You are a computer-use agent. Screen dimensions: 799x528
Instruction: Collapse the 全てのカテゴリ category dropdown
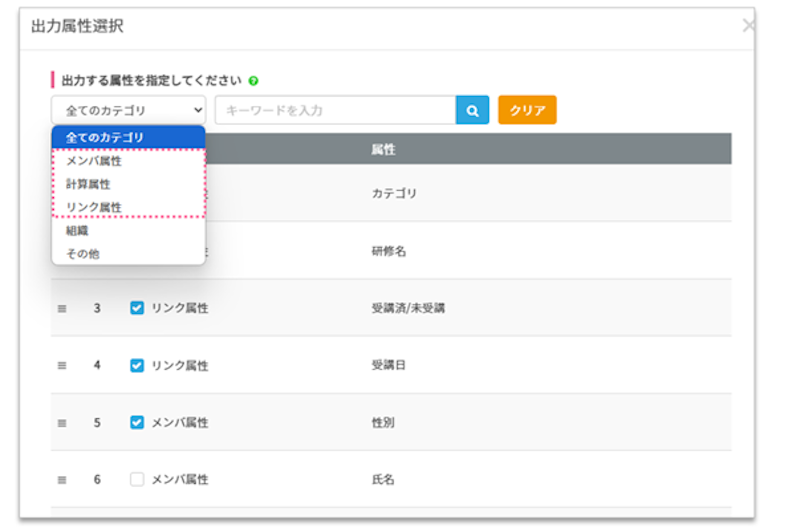(128, 110)
